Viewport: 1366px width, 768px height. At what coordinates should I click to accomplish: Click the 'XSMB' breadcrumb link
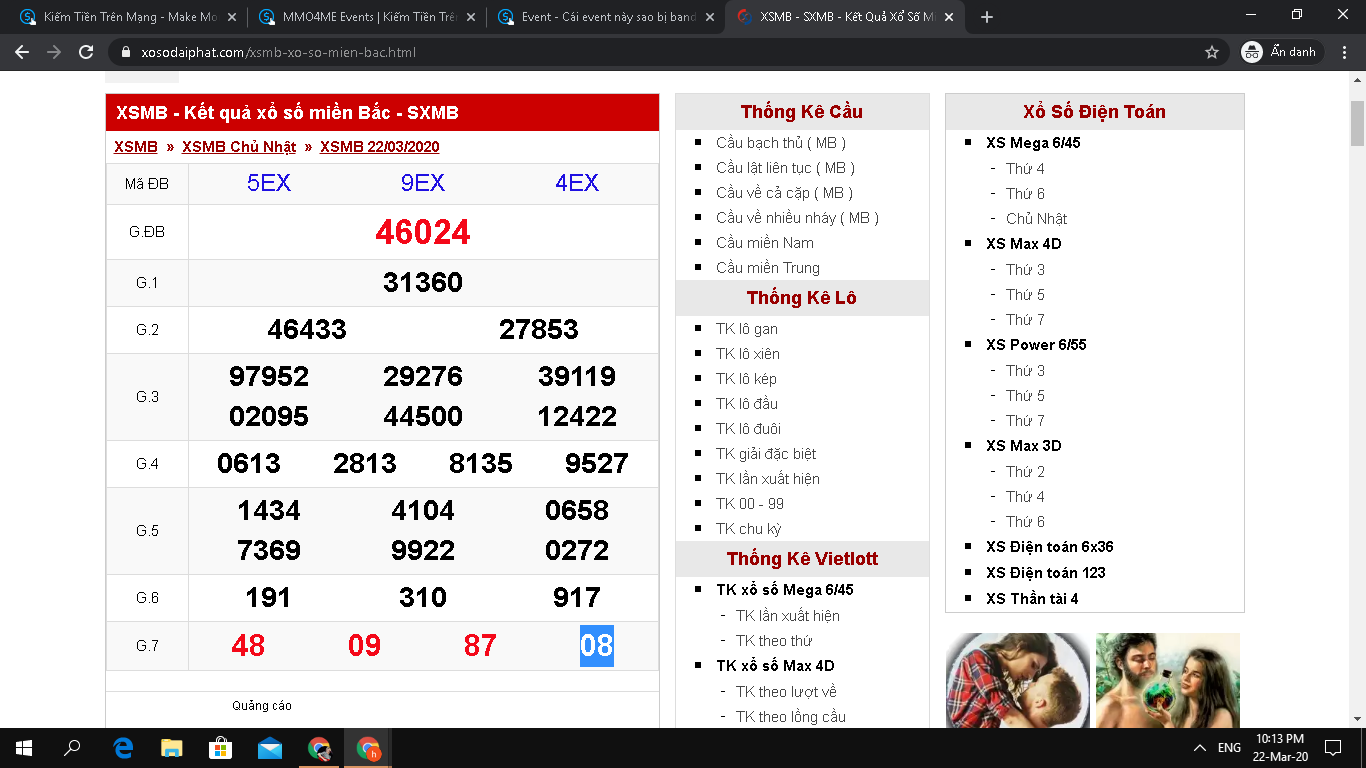136,147
